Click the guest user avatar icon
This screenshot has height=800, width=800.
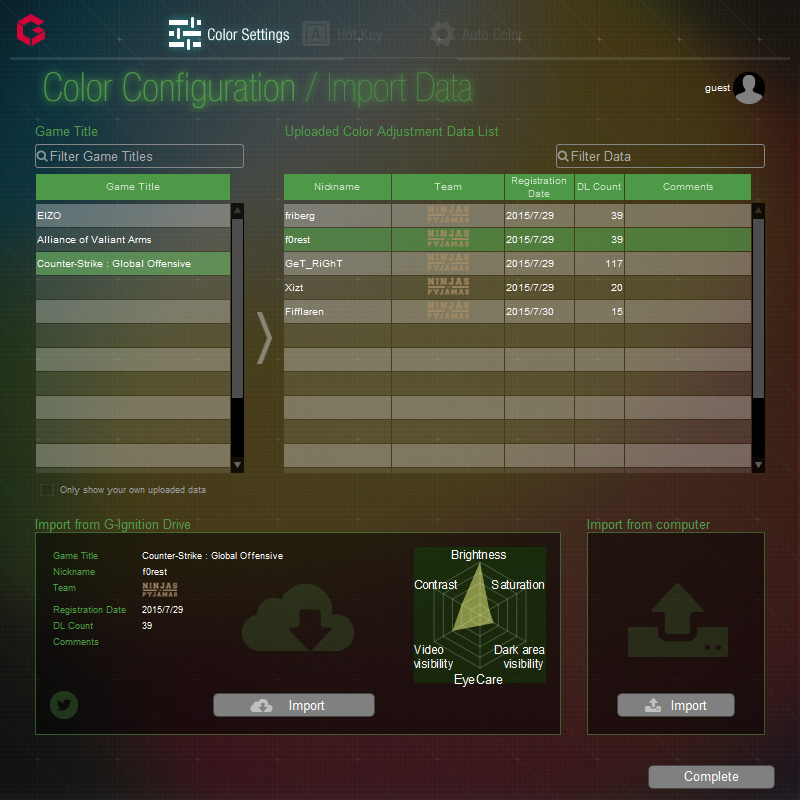pyautogui.click(x=748, y=88)
